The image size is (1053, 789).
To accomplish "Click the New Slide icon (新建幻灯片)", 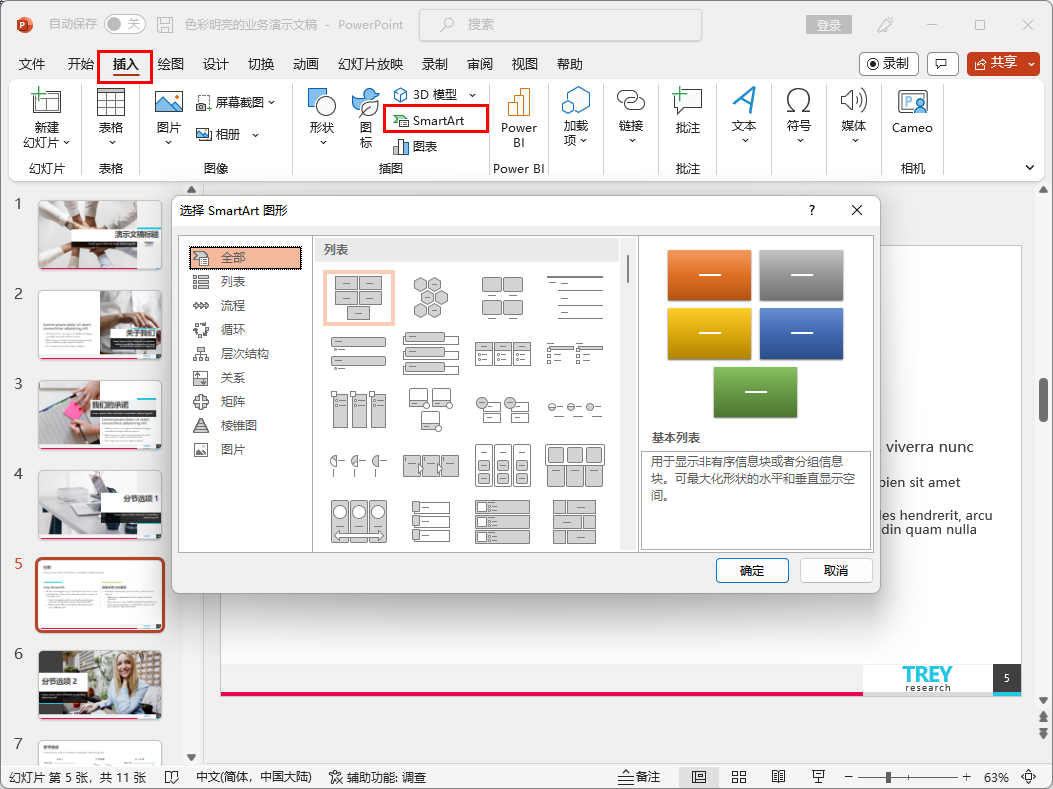I will [46, 103].
